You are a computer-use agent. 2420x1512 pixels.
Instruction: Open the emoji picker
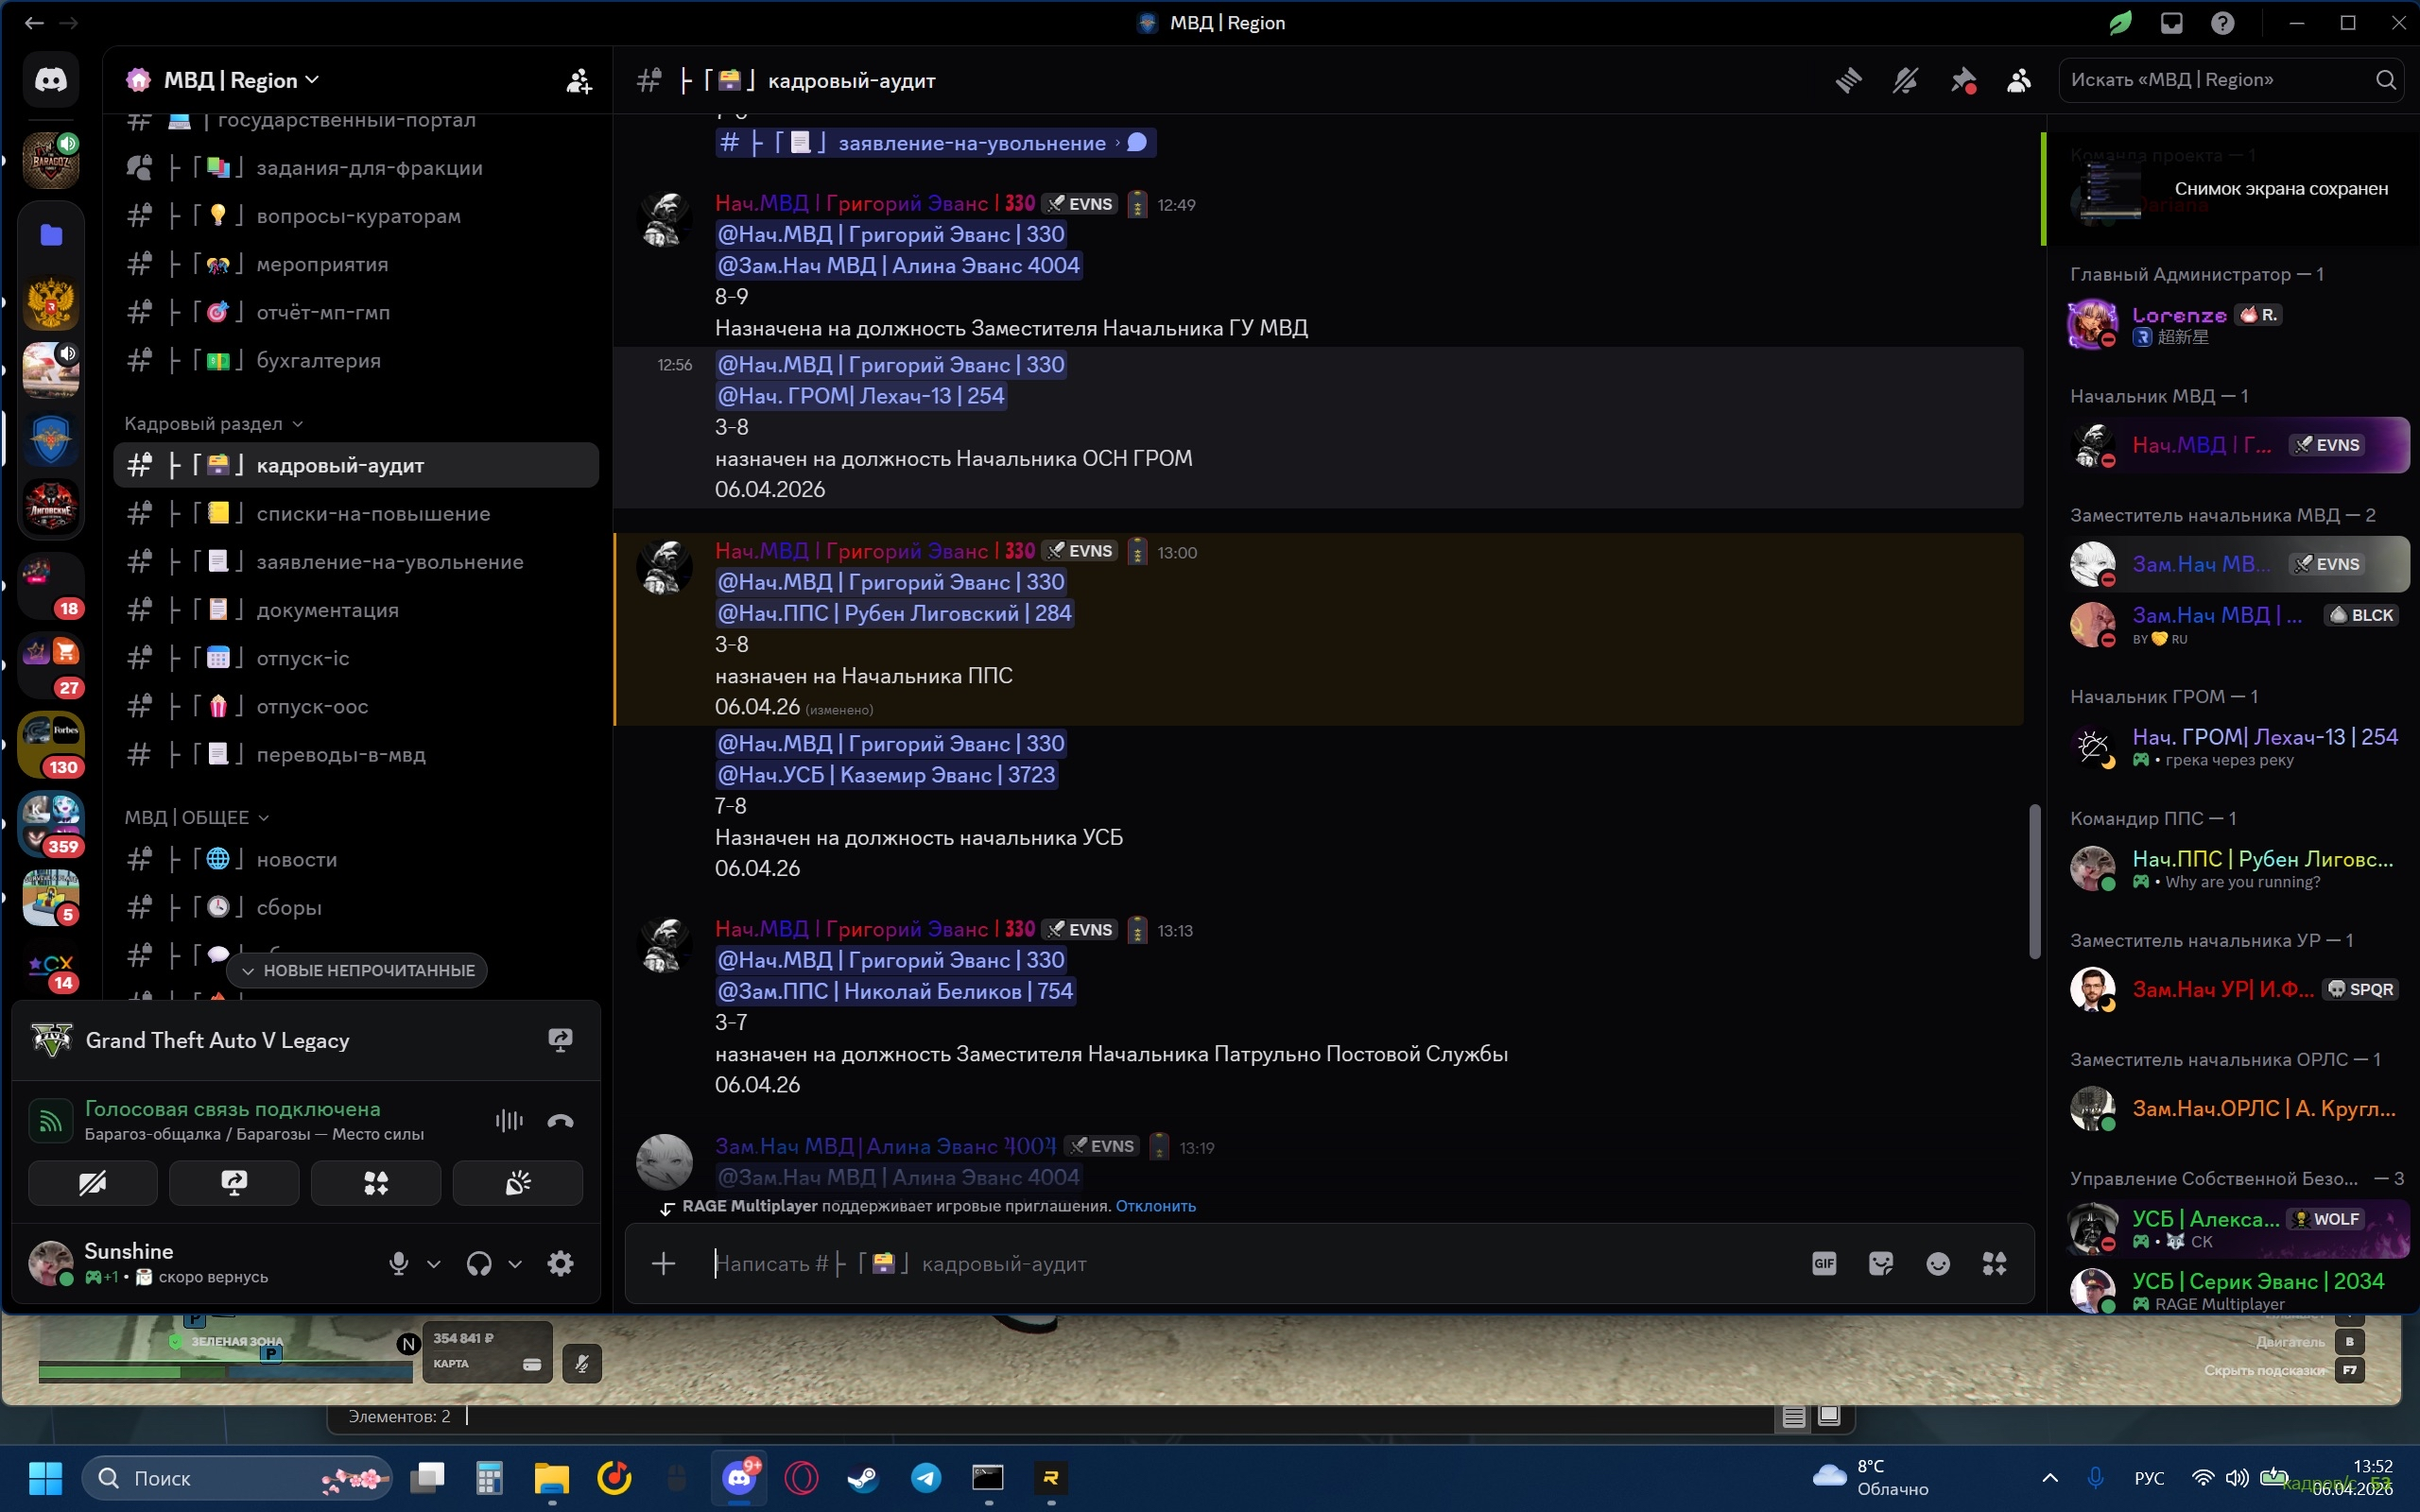point(1938,1264)
